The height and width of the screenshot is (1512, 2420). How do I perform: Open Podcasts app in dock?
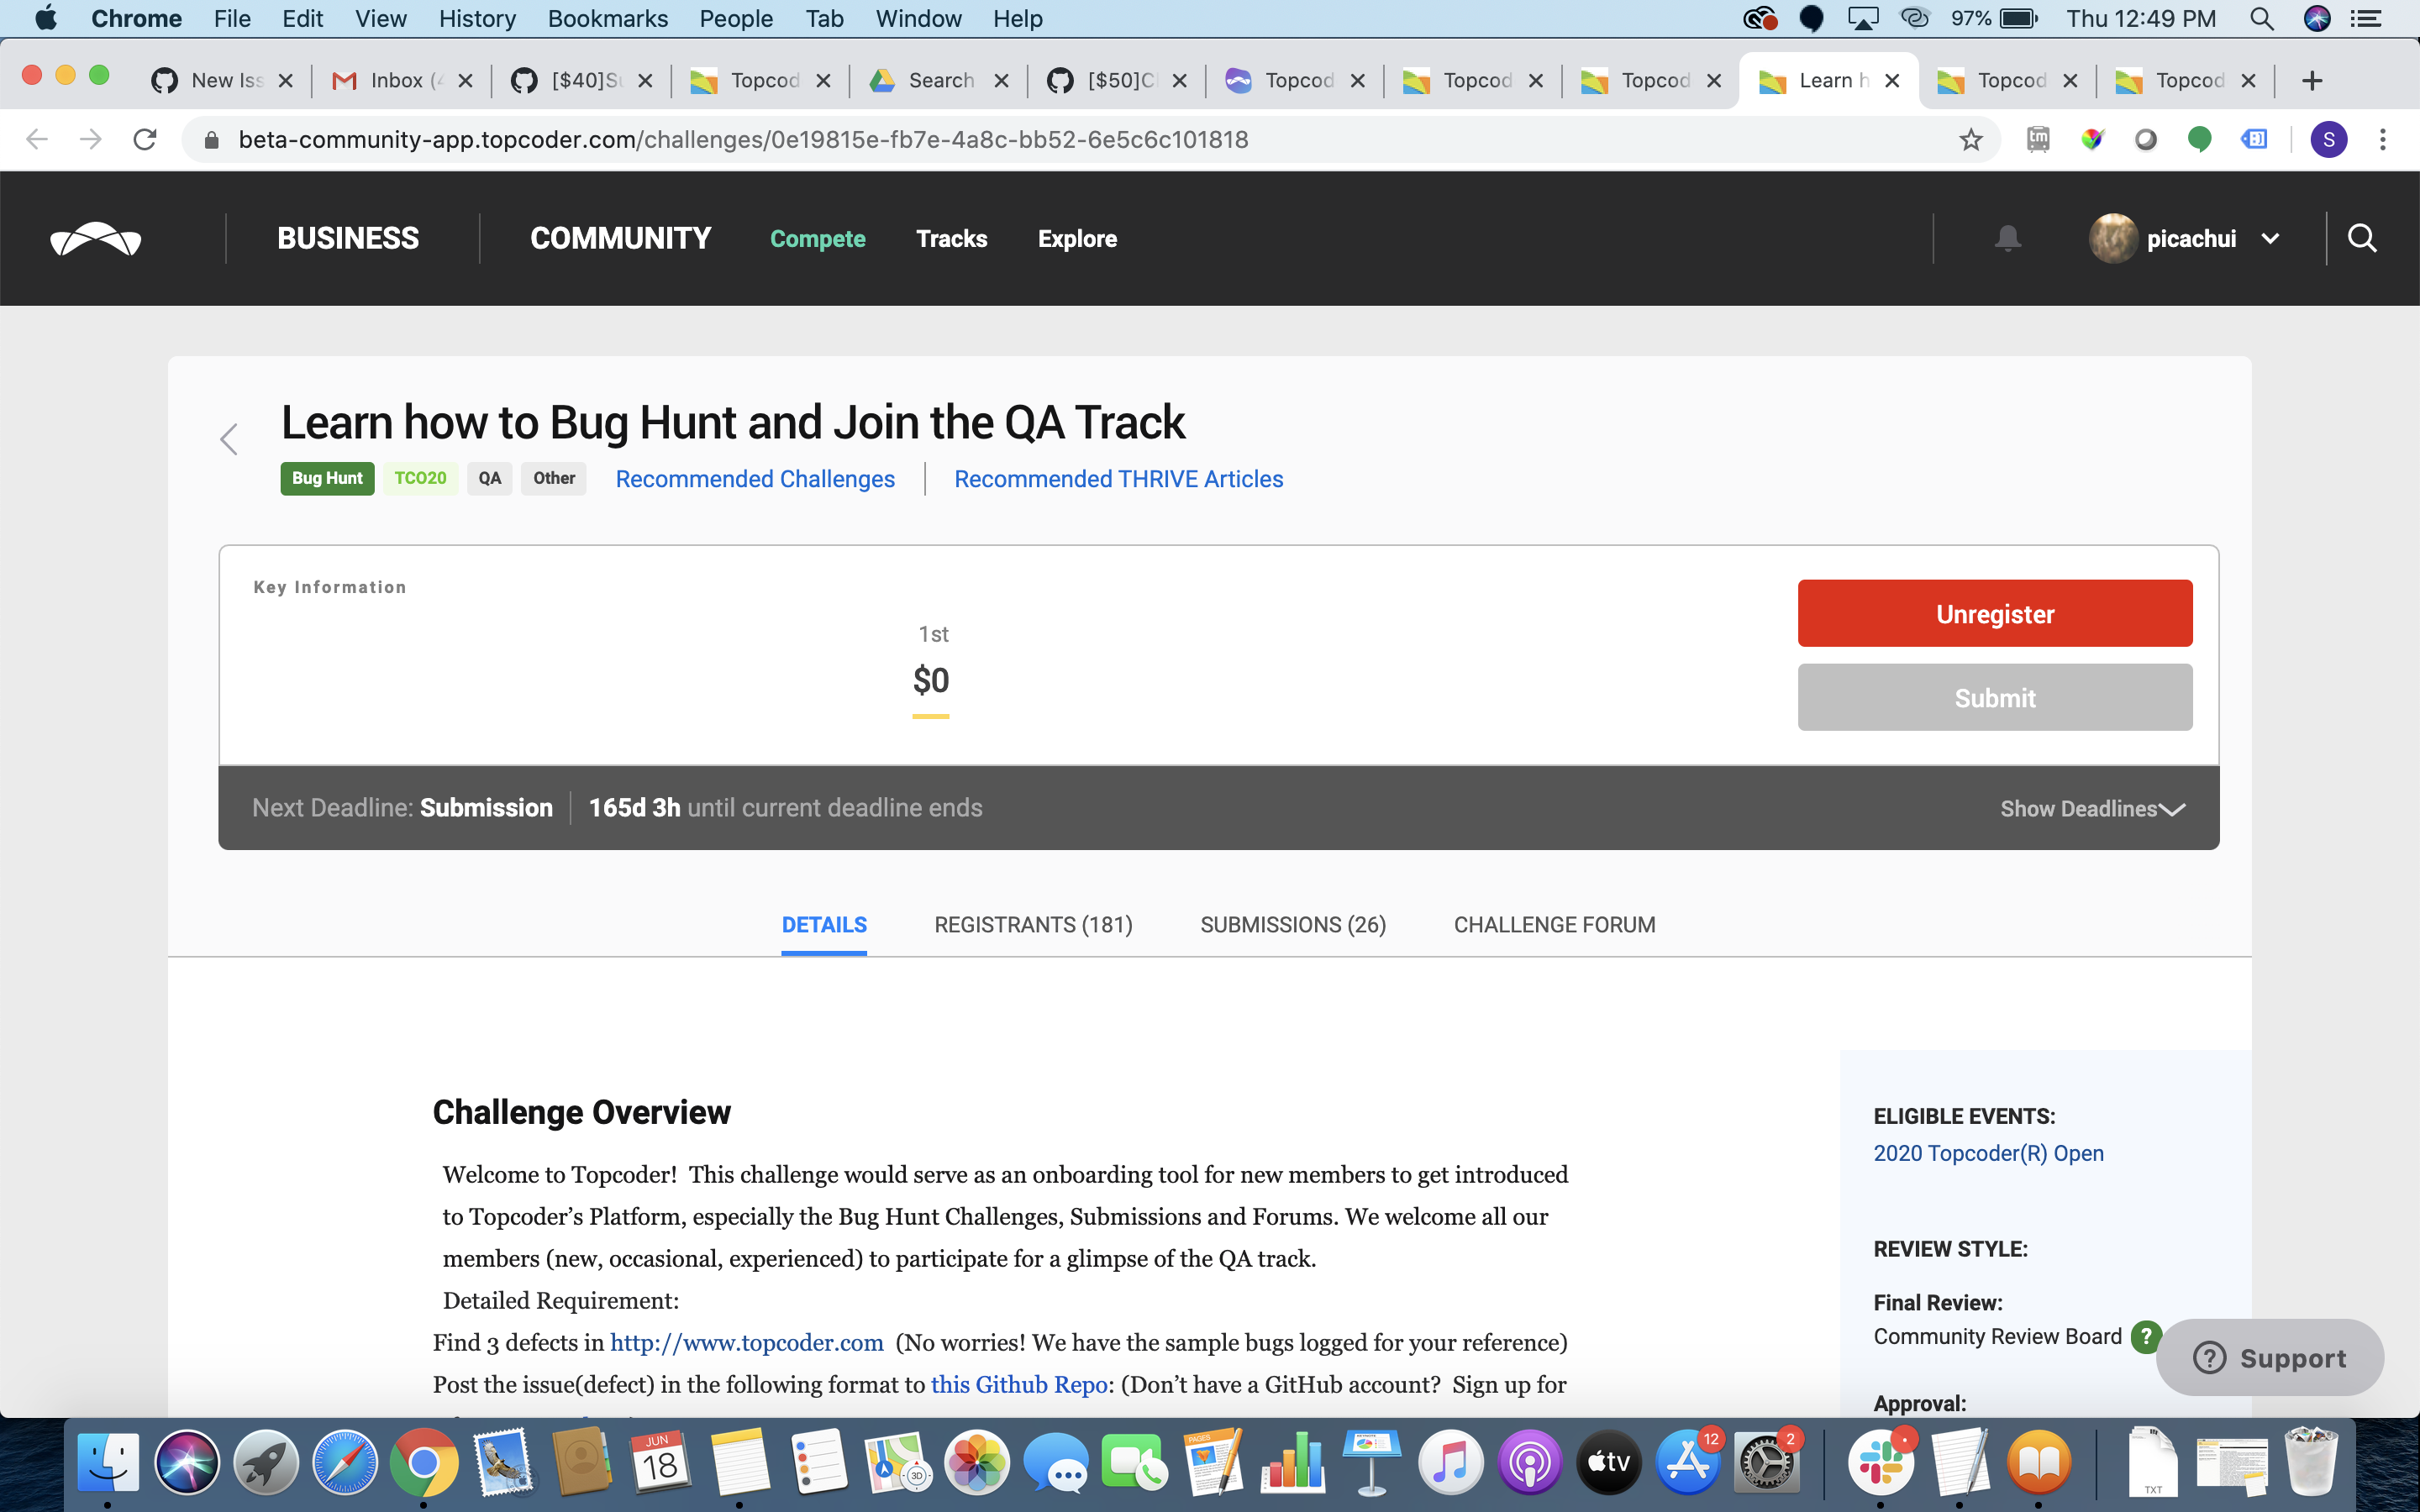pos(1529,1462)
